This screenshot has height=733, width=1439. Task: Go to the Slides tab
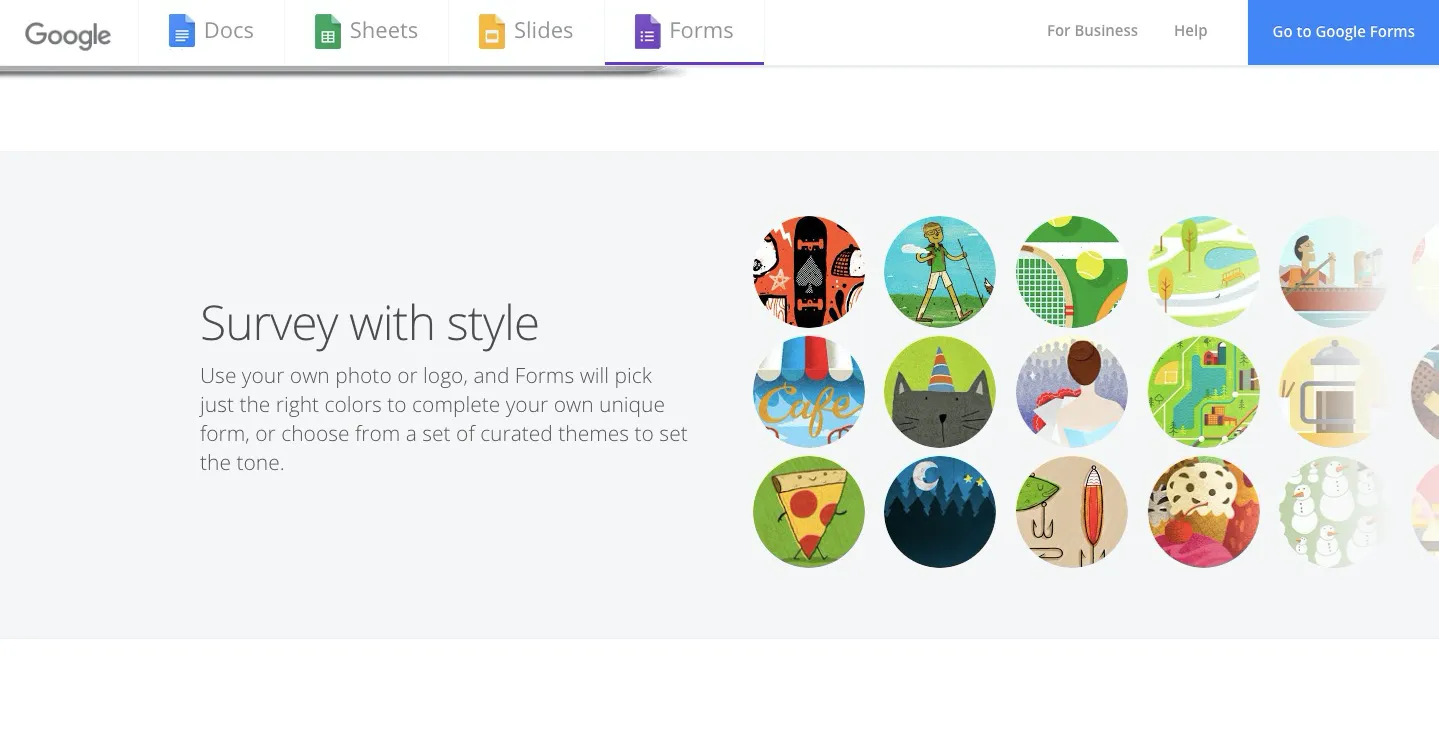pos(526,32)
